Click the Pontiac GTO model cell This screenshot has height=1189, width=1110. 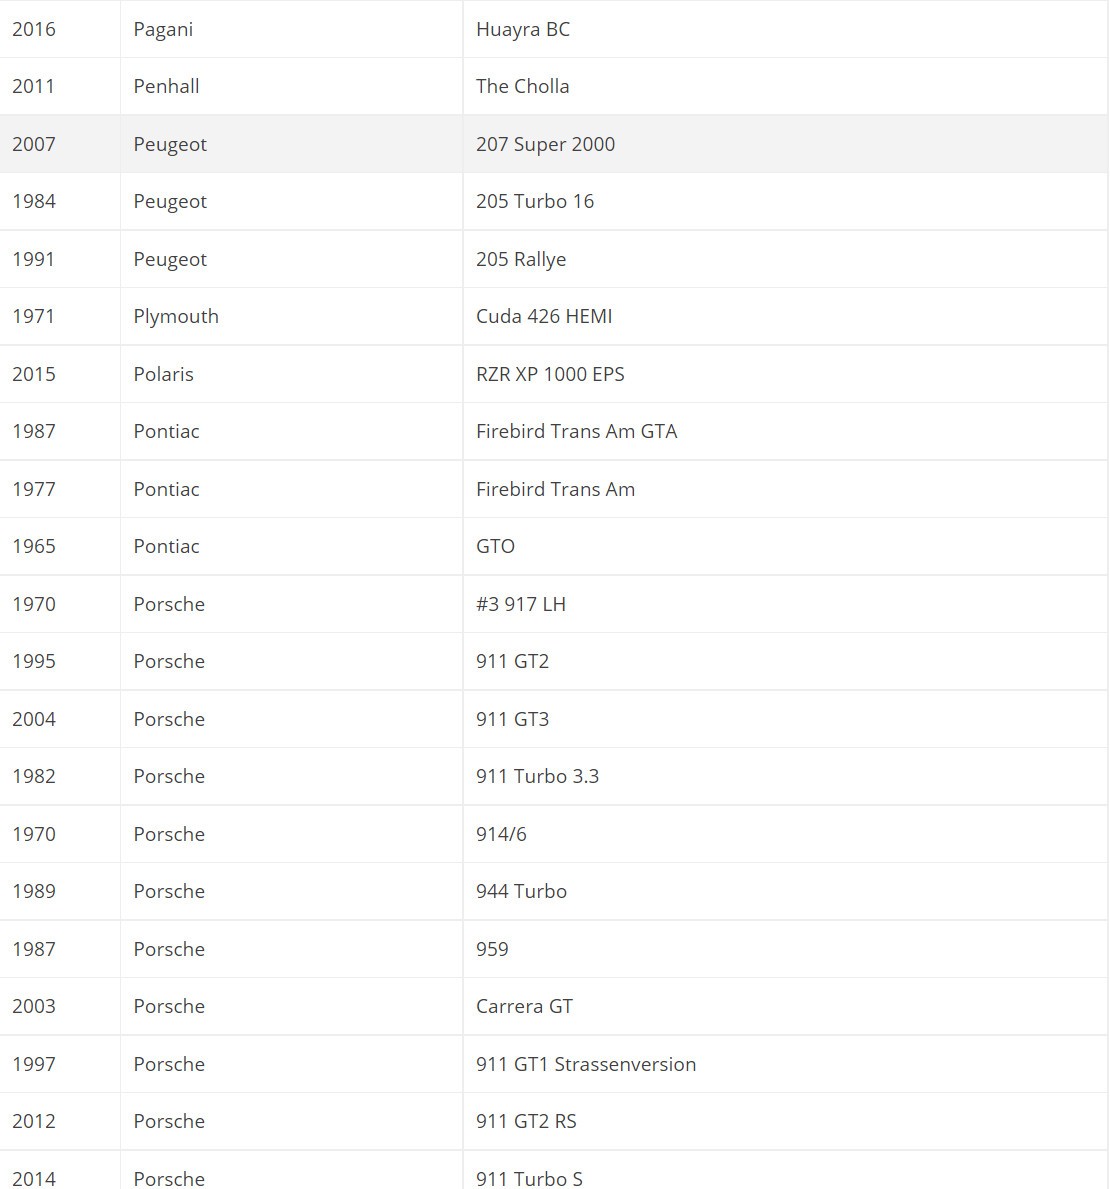point(495,546)
